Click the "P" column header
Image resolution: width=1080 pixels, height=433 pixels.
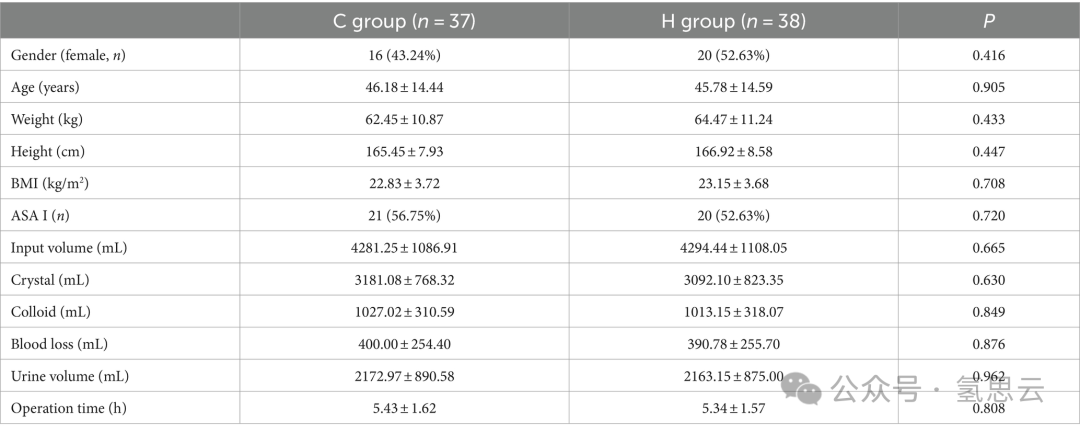click(988, 21)
